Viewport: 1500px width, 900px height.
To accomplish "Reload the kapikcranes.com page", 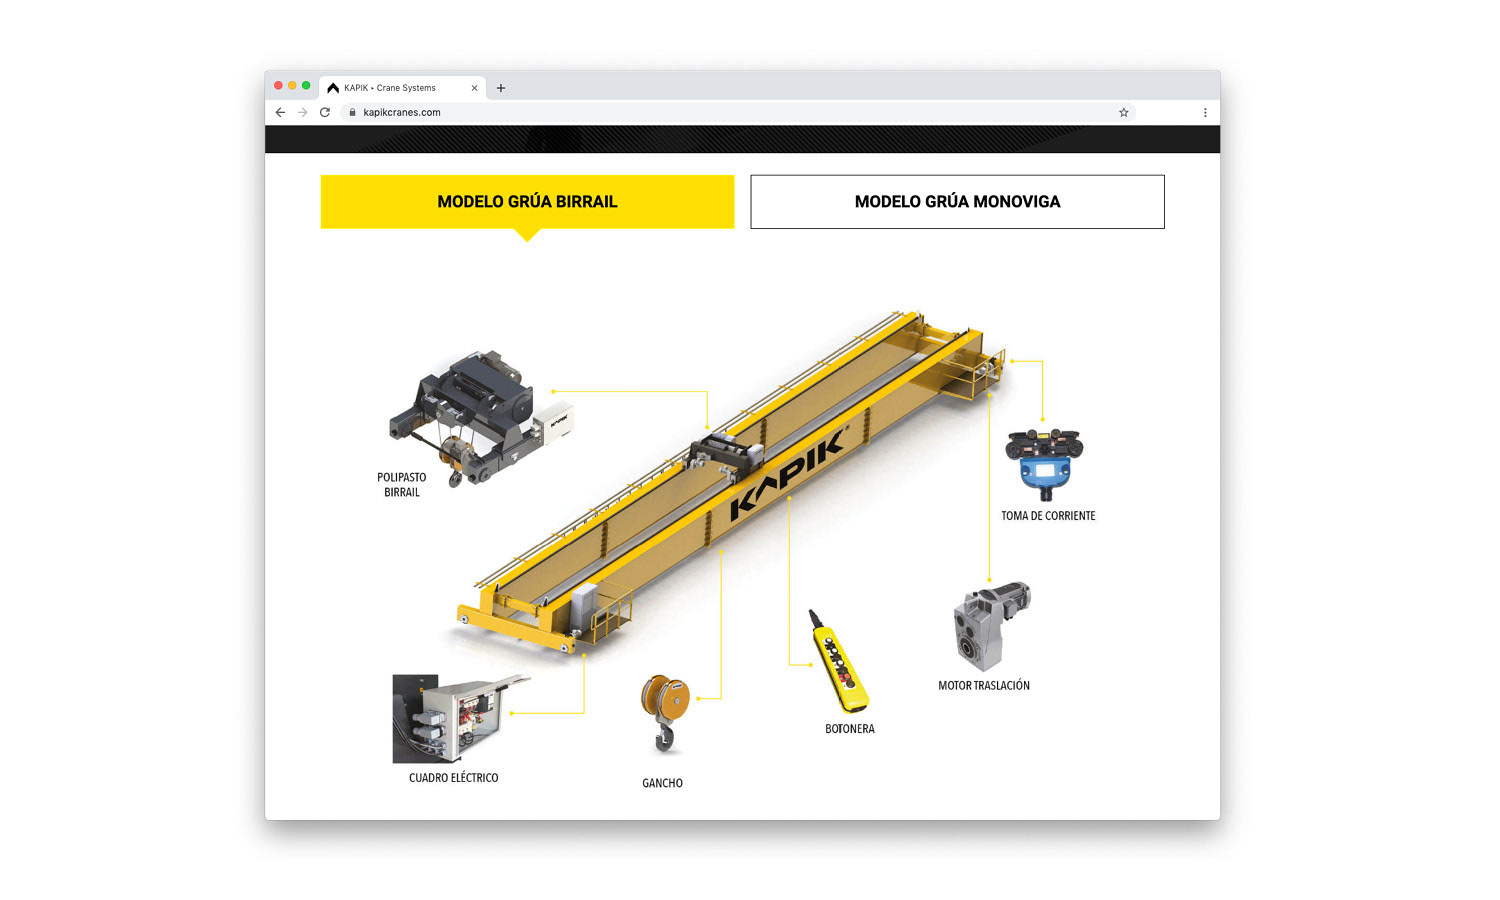I will [324, 112].
